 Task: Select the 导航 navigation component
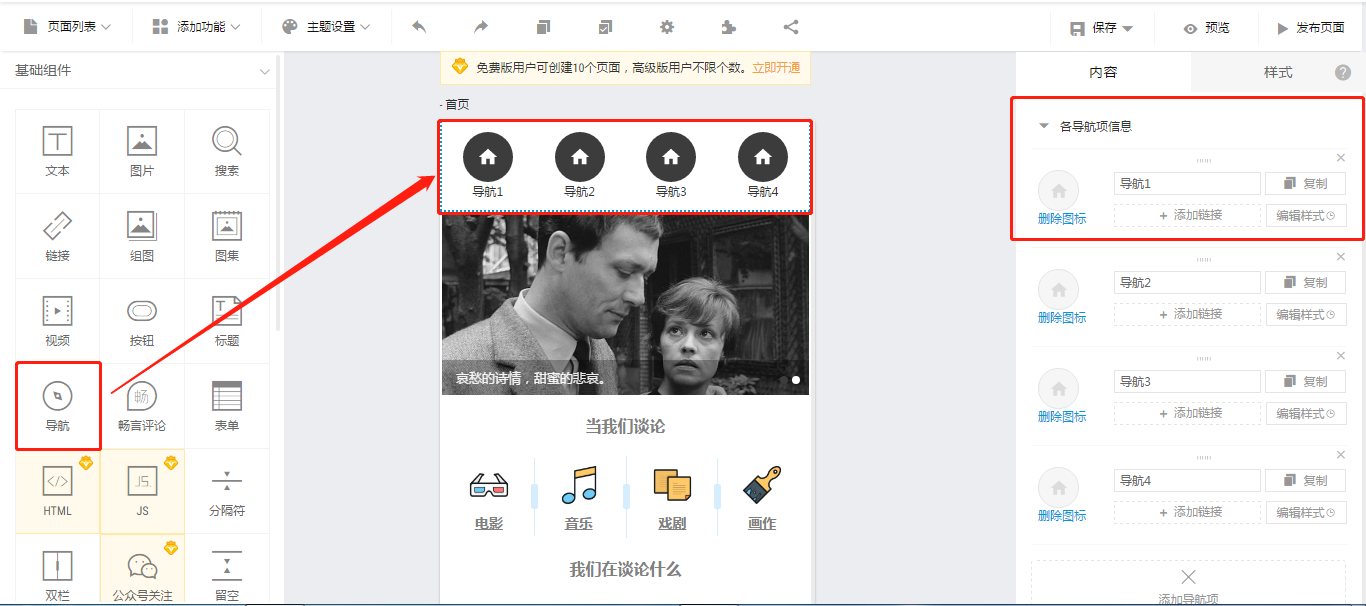(x=58, y=406)
